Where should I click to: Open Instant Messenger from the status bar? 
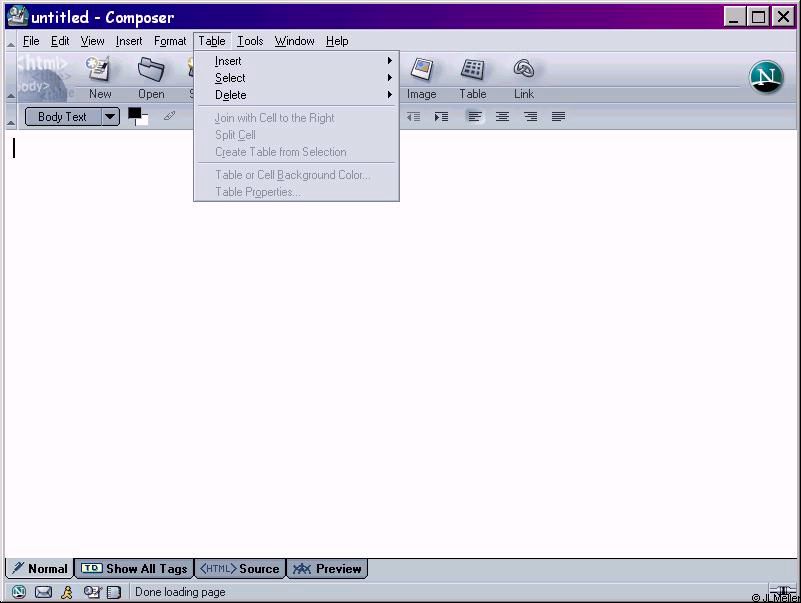point(67,592)
